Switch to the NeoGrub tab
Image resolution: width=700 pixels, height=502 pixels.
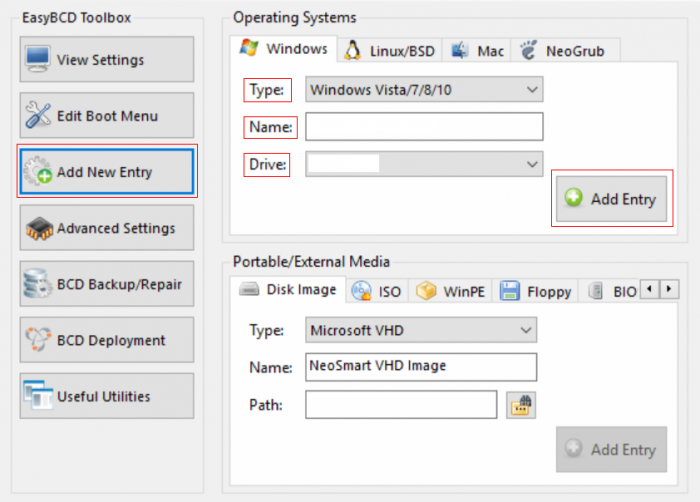click(565, 51)
